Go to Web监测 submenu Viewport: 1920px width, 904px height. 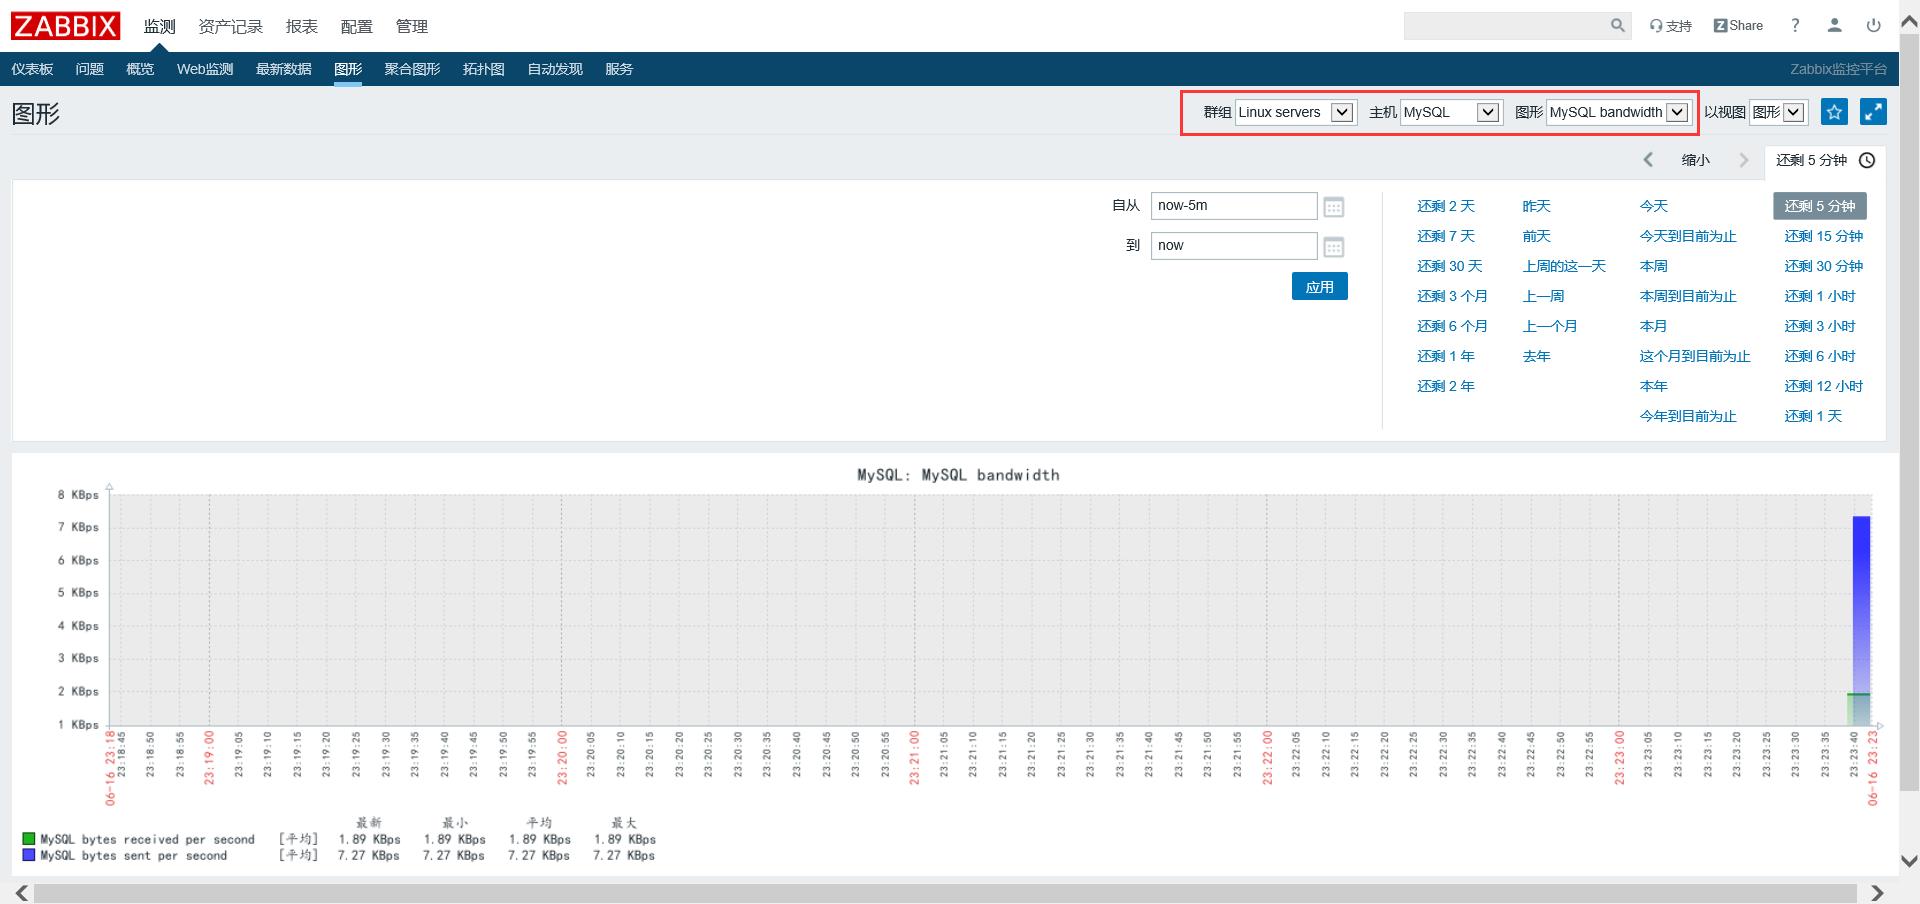pos(205,69)
